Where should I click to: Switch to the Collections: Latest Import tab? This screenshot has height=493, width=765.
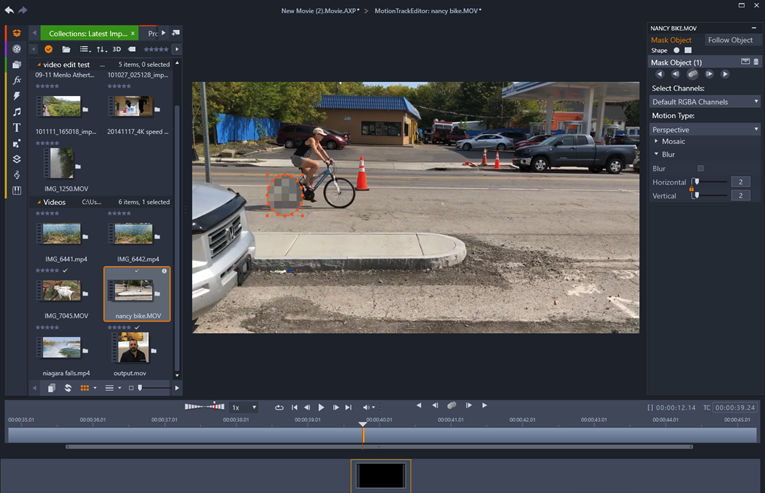[x=88, y=33]
